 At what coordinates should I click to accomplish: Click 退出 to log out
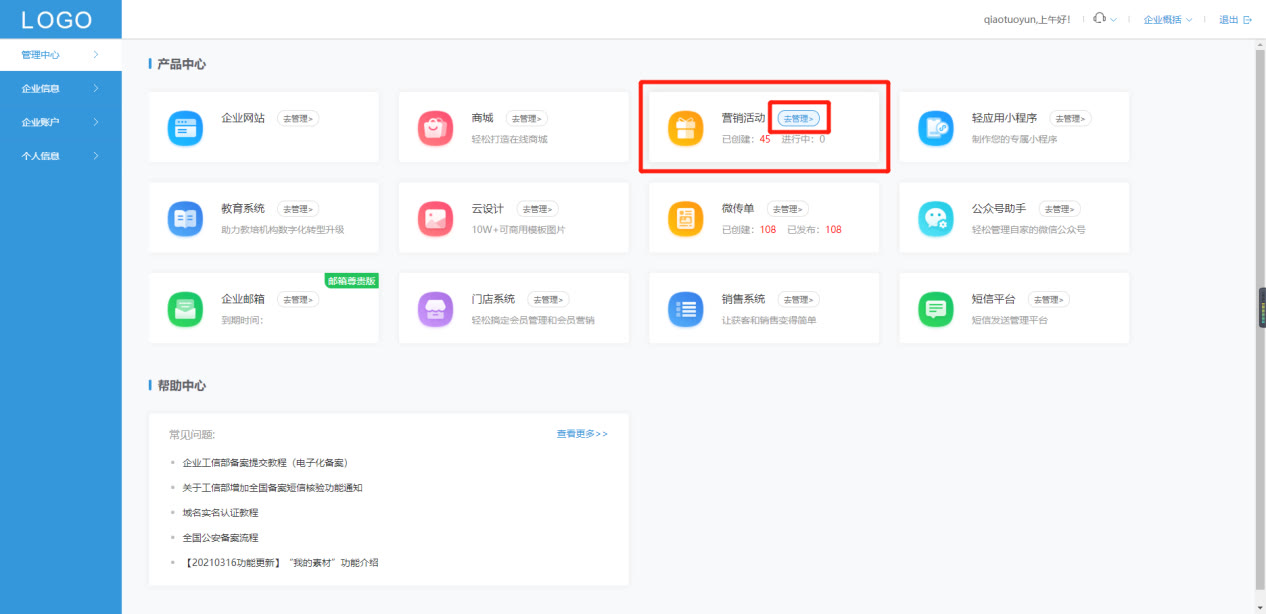1229,18
